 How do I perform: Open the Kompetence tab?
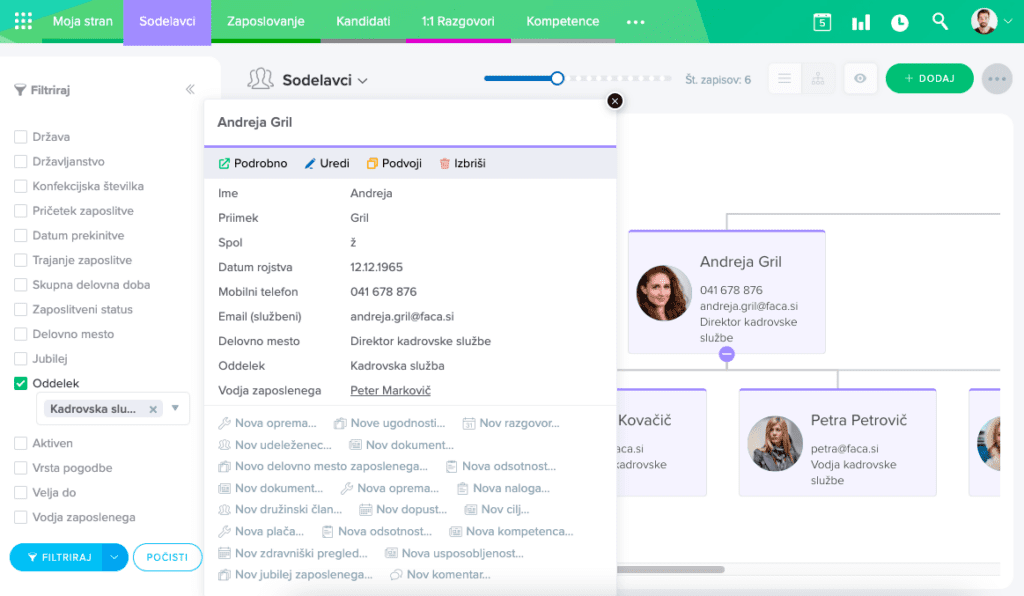click(x=562, y=21)
